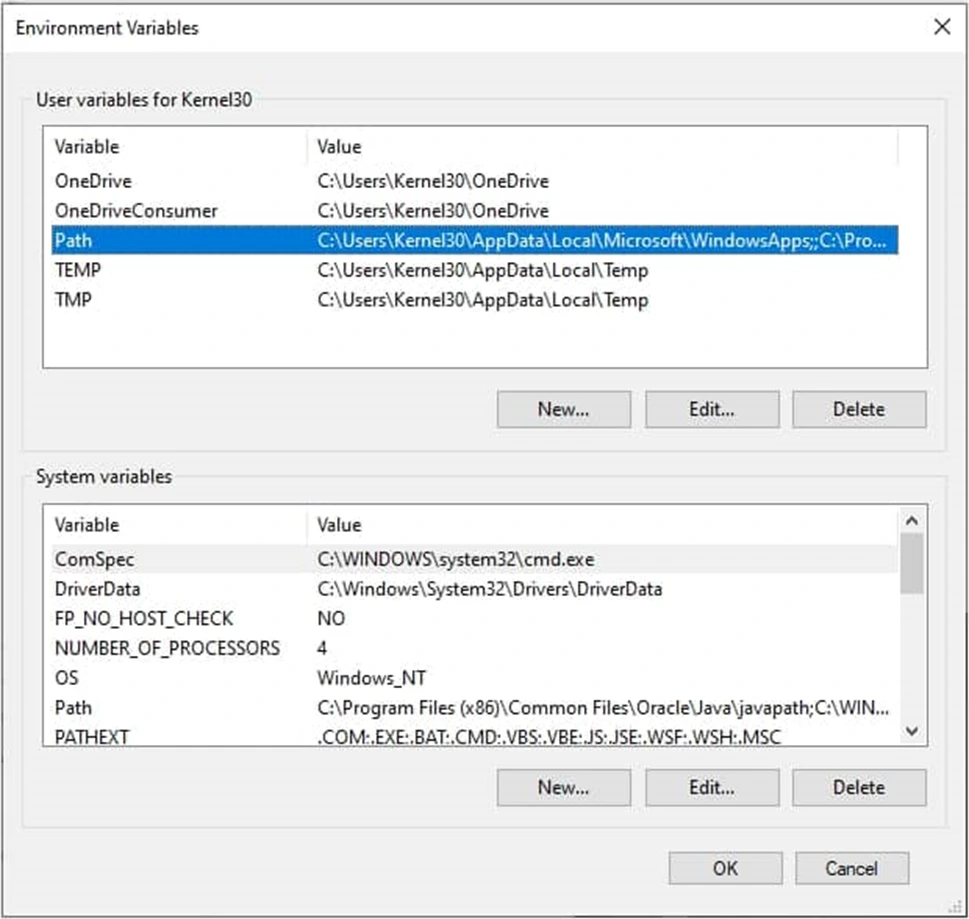Delete the selected user variable
Image resolution: width=969 pixels, height=919 pixels.
click(858, 409)
